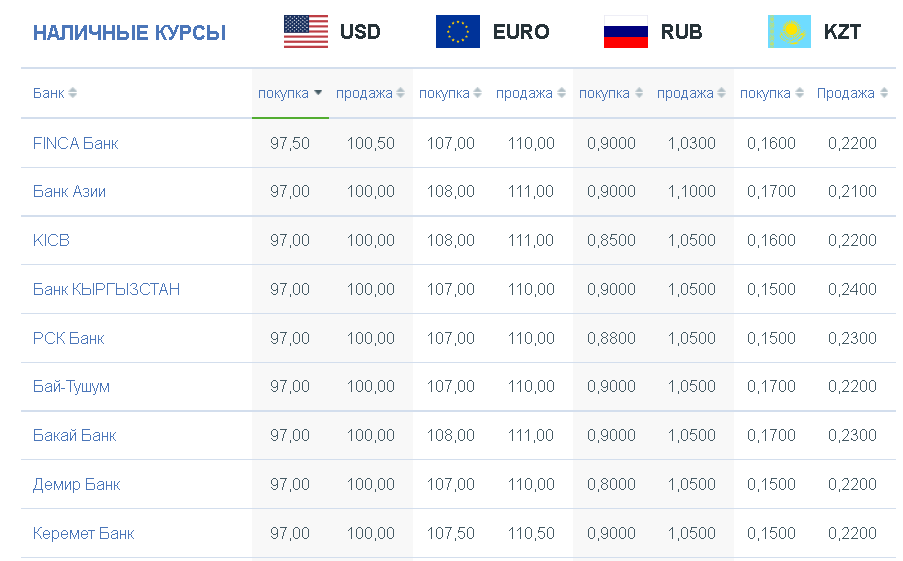Sort by the Банк column sort arrows
Image resolution: width=903 pixels, height=561 pixels.
tap(73, 93)
